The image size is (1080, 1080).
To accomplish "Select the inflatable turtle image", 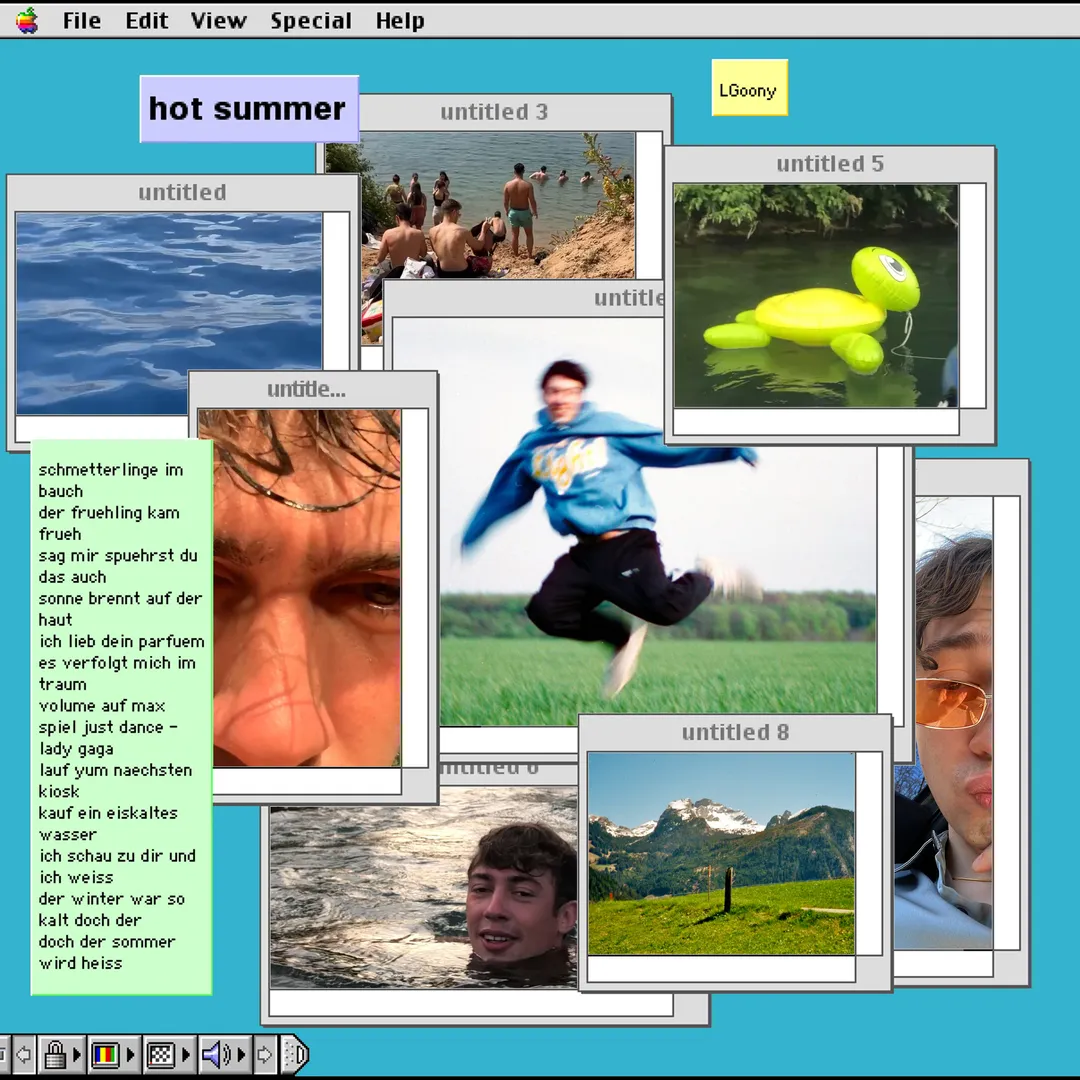I will [815, 295].
